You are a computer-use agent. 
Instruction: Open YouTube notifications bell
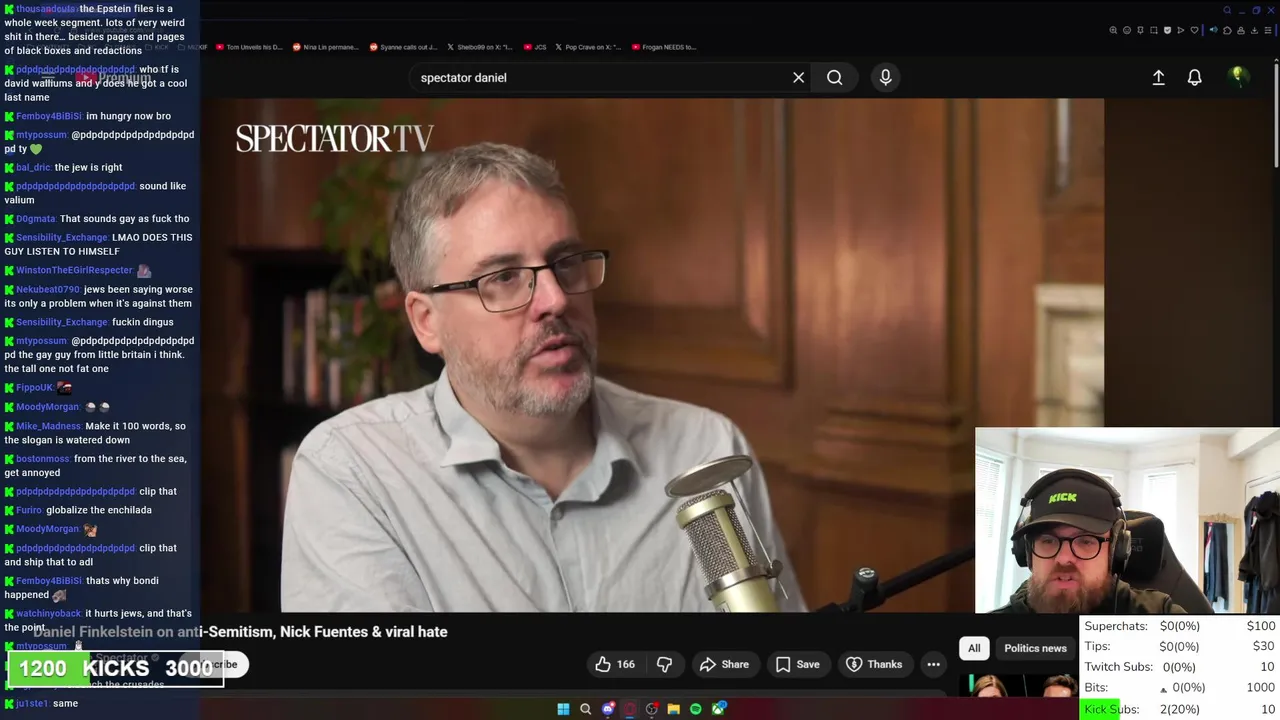tap(1194, 77)
